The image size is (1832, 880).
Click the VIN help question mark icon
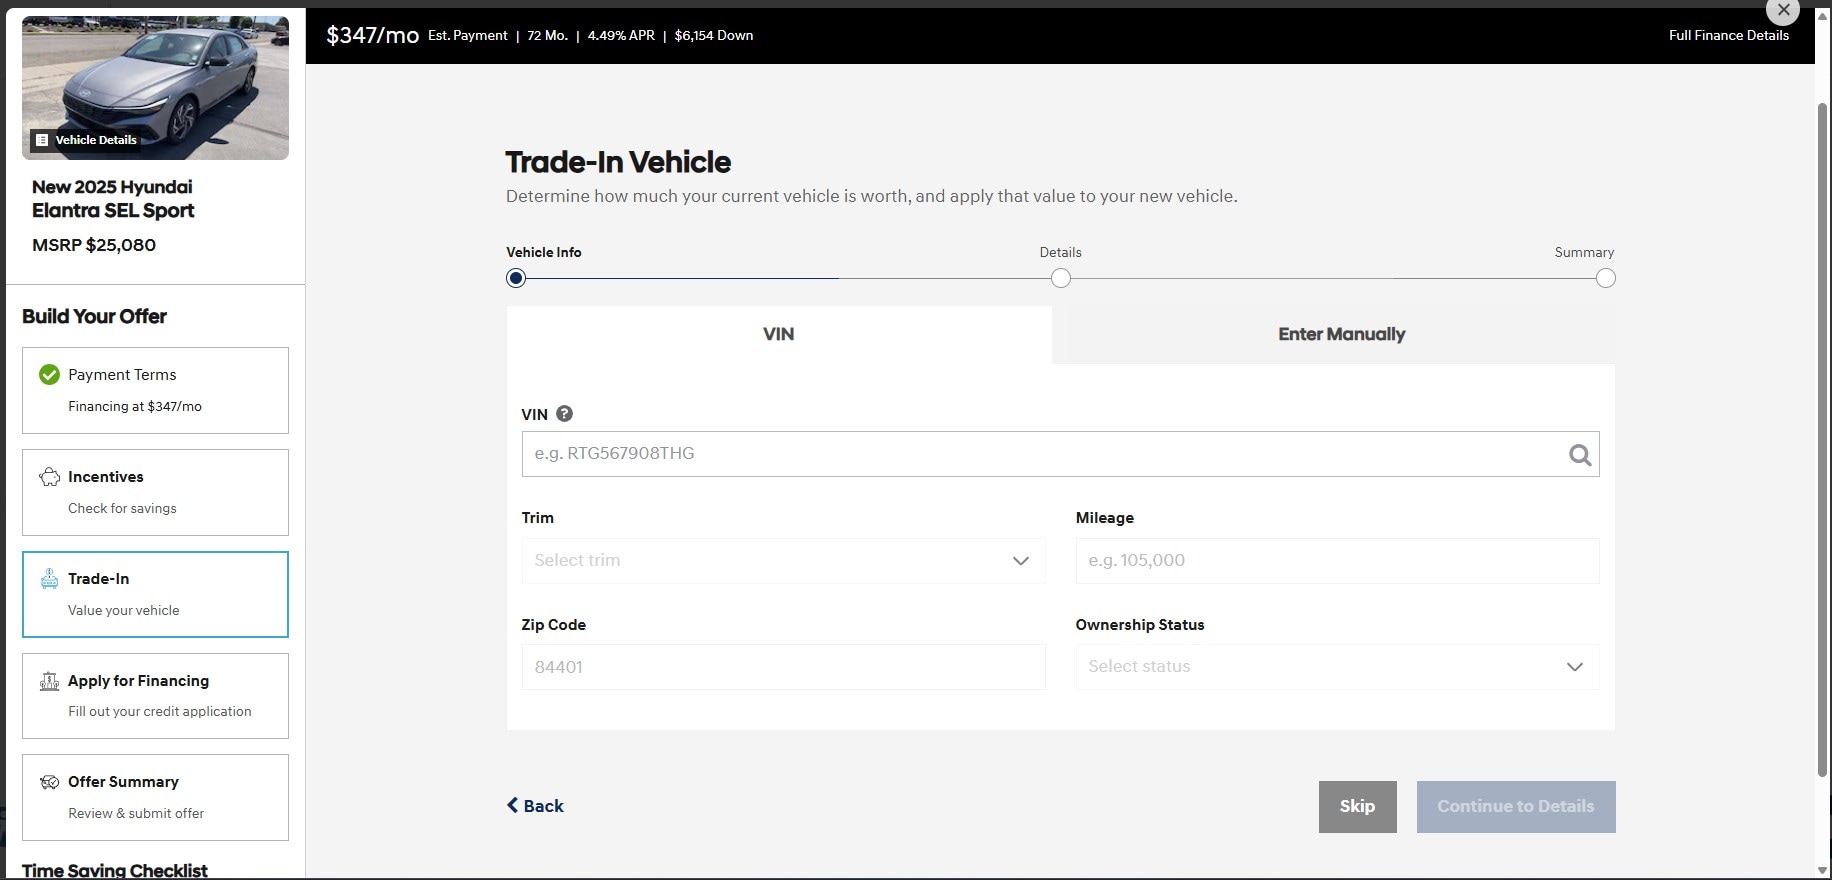tap(564, 414)
